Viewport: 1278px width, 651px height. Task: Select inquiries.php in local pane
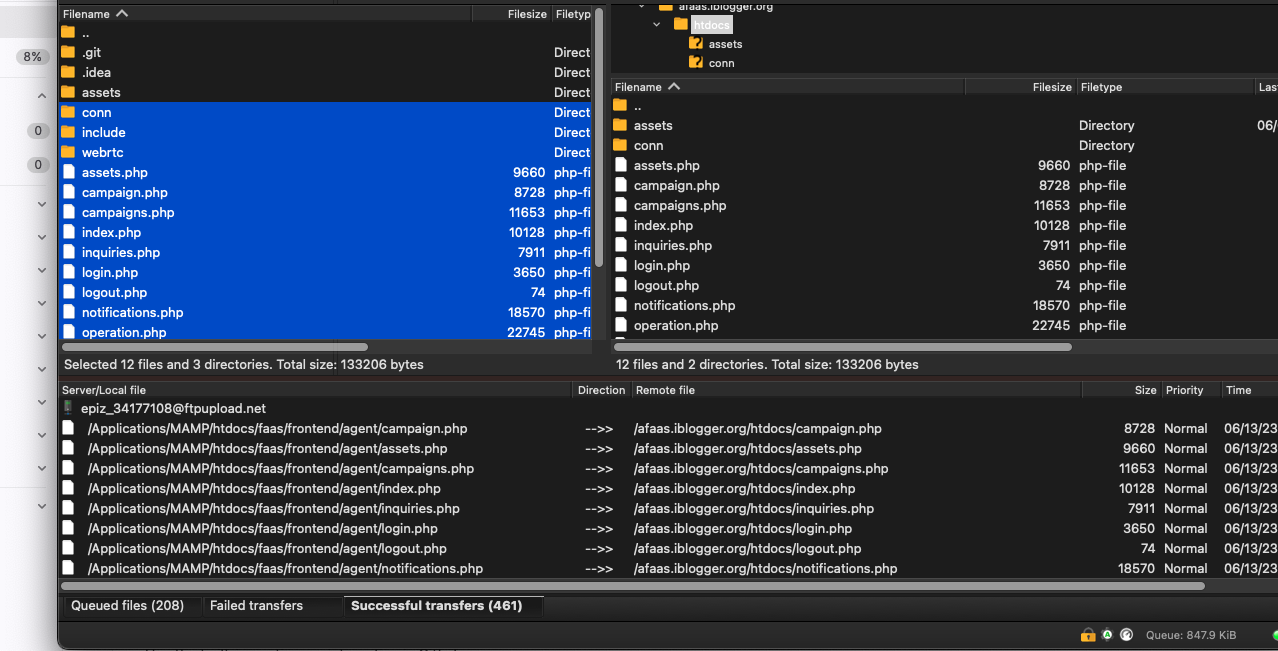325,252
